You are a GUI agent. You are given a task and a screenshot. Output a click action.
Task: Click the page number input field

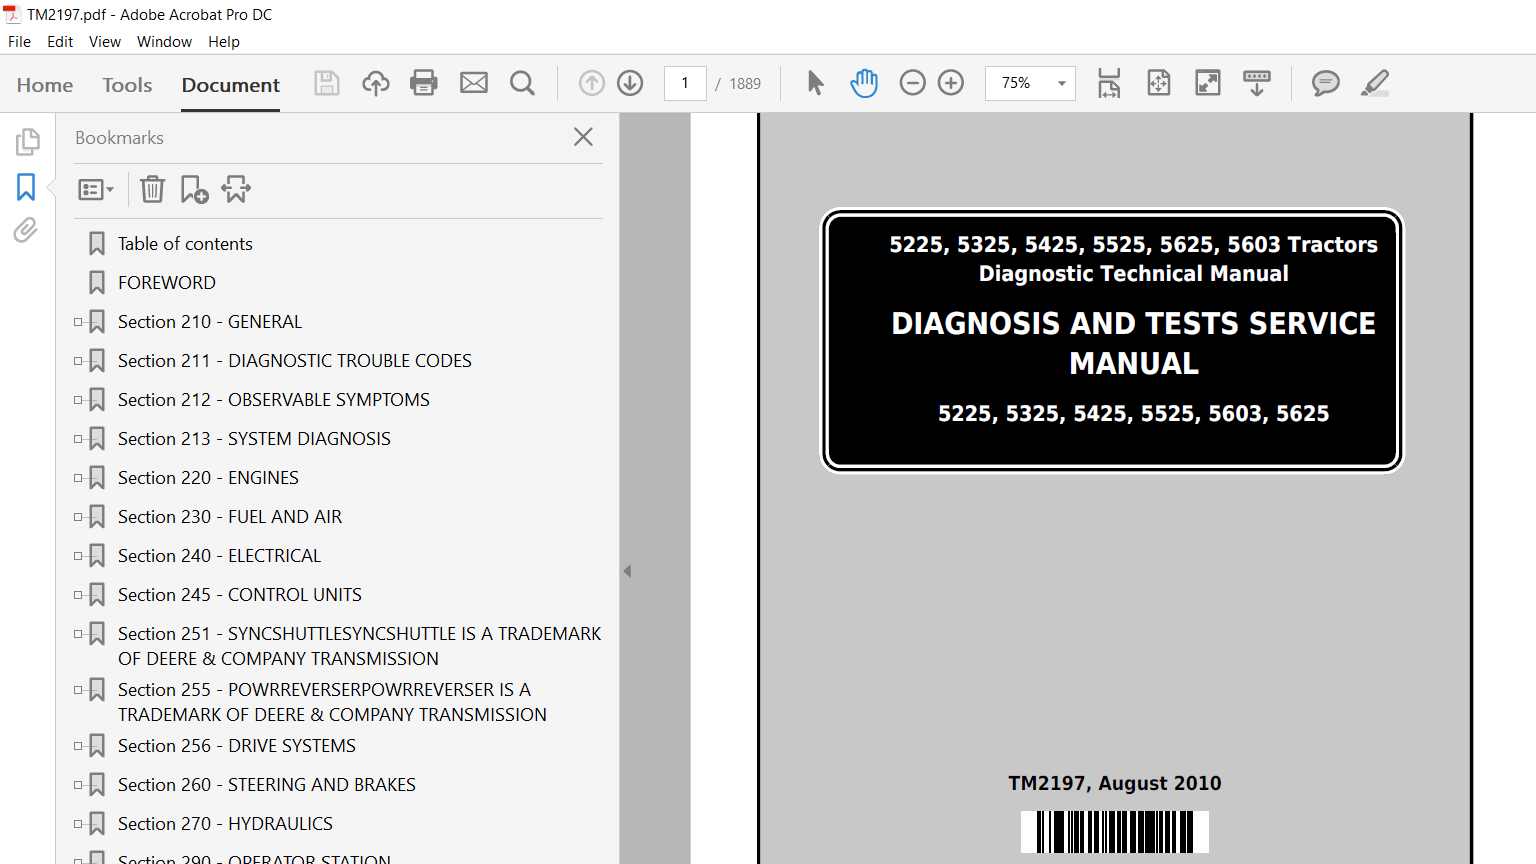(685, 83)
